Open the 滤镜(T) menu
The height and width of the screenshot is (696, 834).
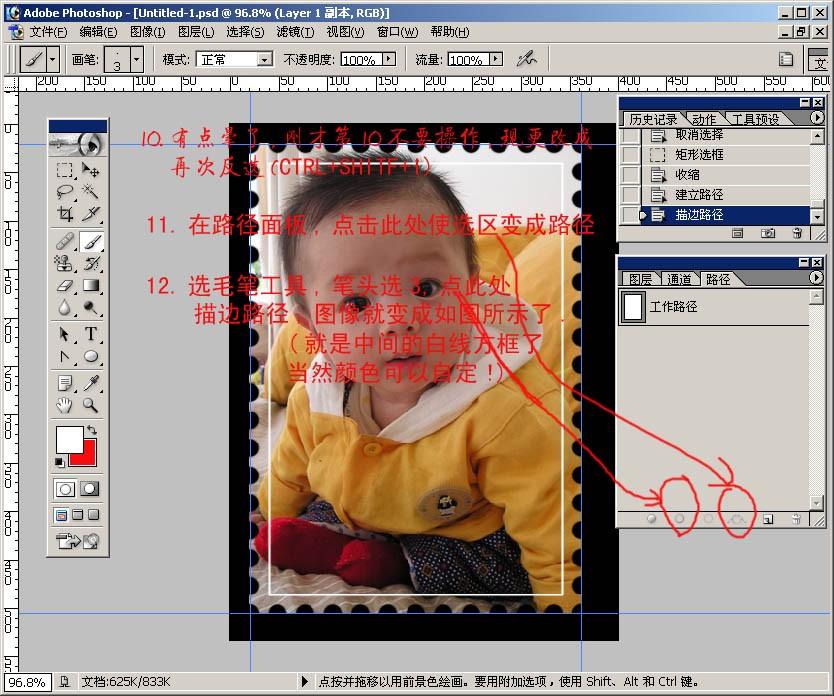pyautogui.click(x=295, y=32)
